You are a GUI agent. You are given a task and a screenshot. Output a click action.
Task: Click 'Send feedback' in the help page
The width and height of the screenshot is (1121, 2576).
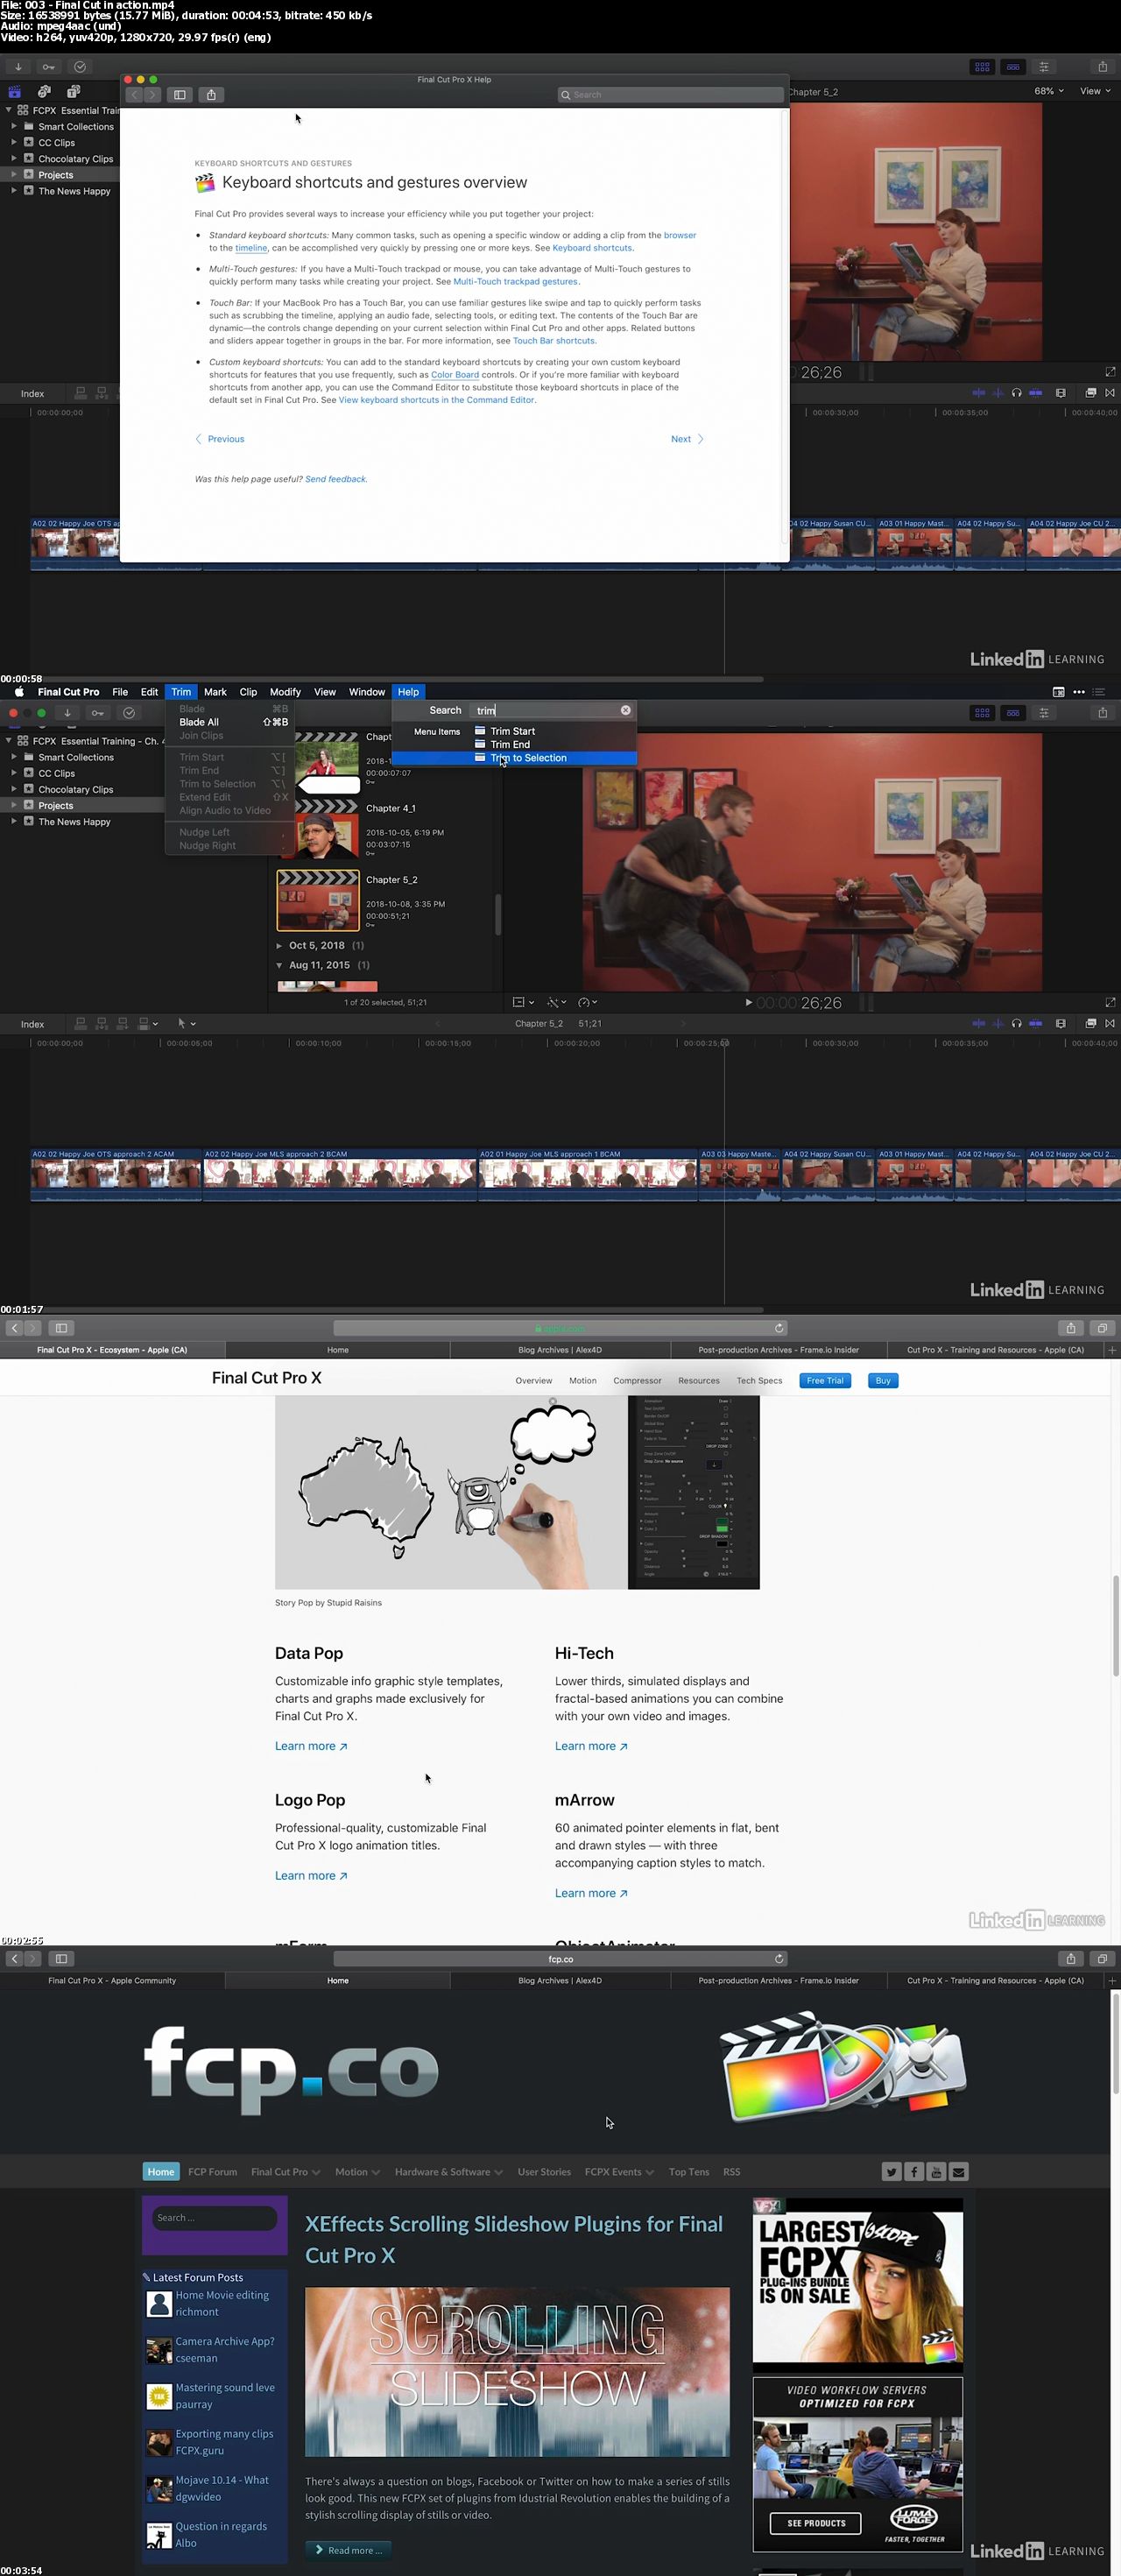click(x=336, y=479)
